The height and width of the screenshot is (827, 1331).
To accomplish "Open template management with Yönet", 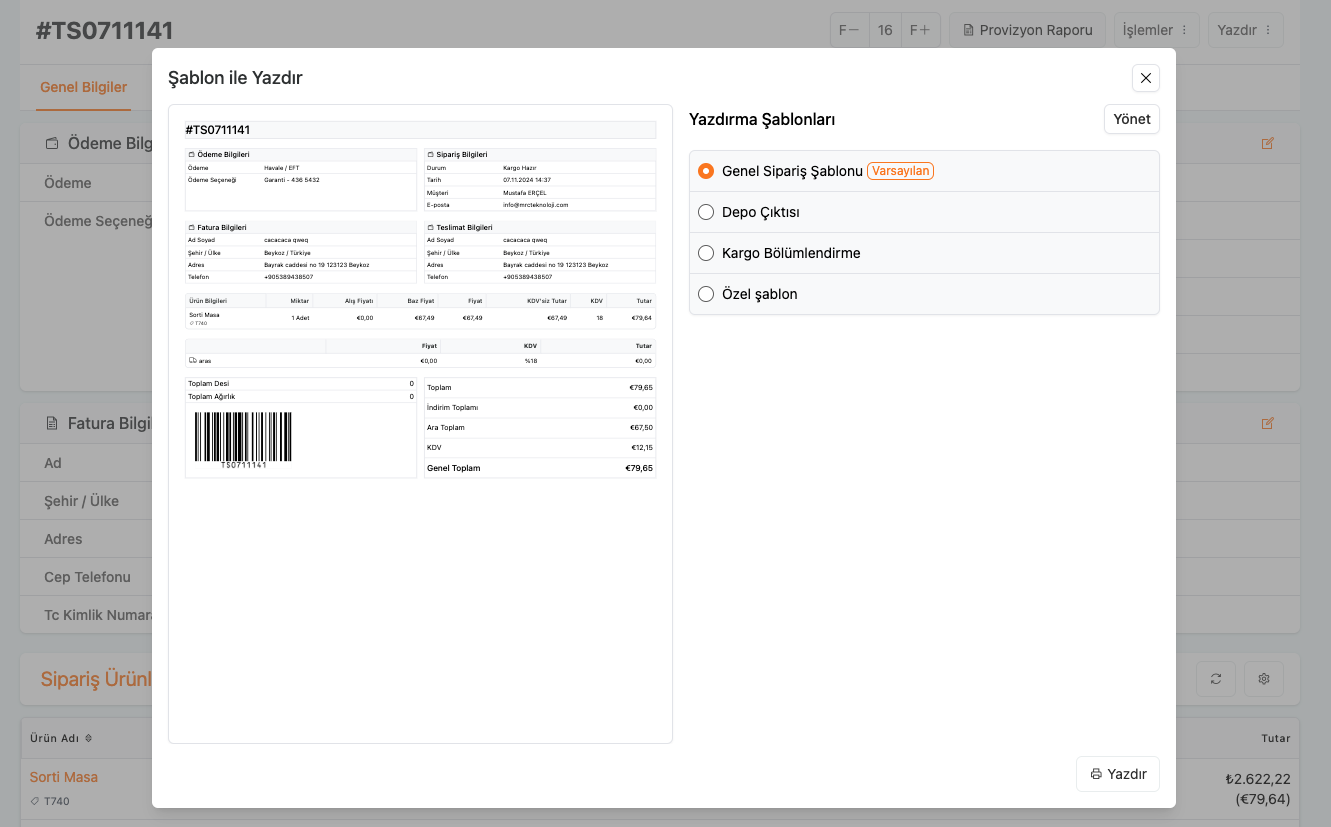I will (1132, 119).
